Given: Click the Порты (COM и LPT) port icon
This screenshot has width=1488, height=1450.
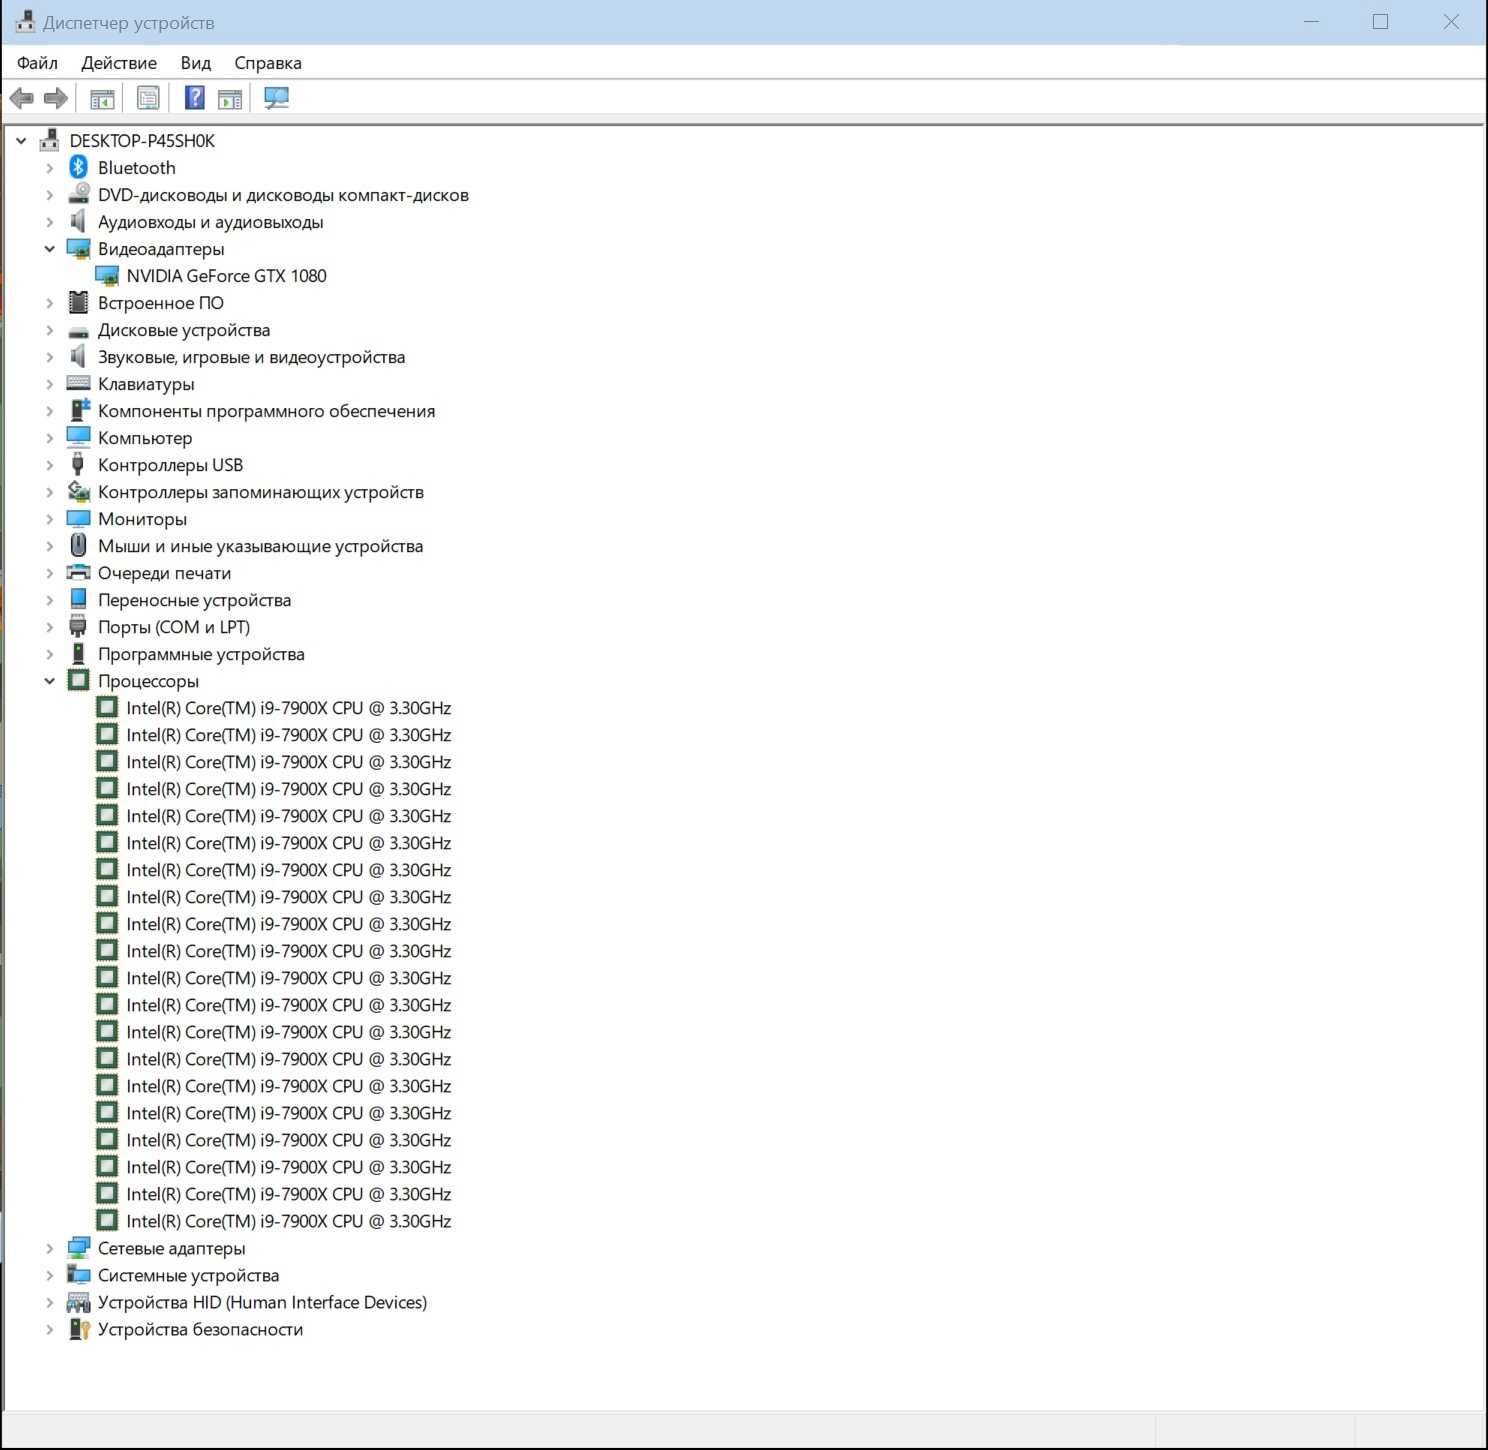Looking at the screenshot, I should tap(78, 626).
